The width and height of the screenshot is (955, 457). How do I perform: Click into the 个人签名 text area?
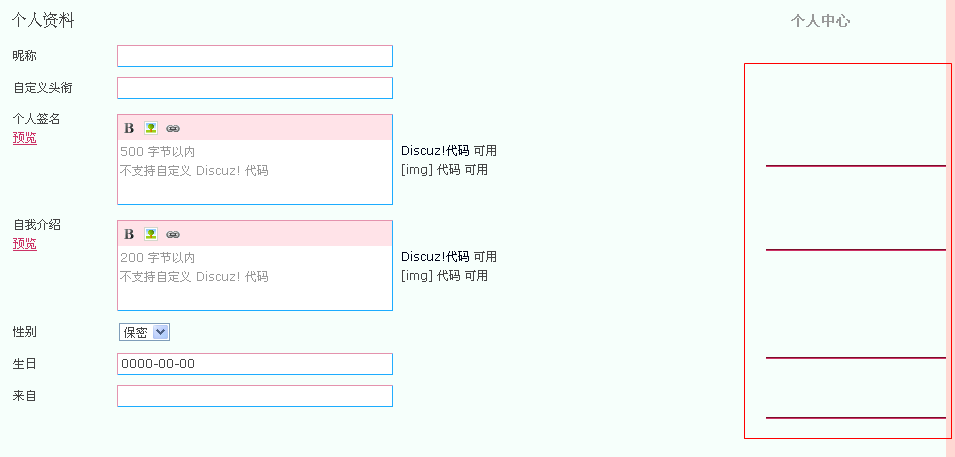pos(255,172)
